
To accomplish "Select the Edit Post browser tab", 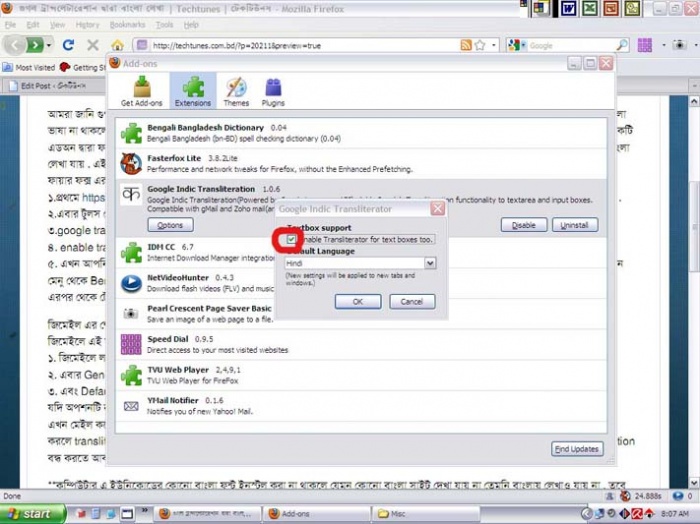I will click(53, 86).
